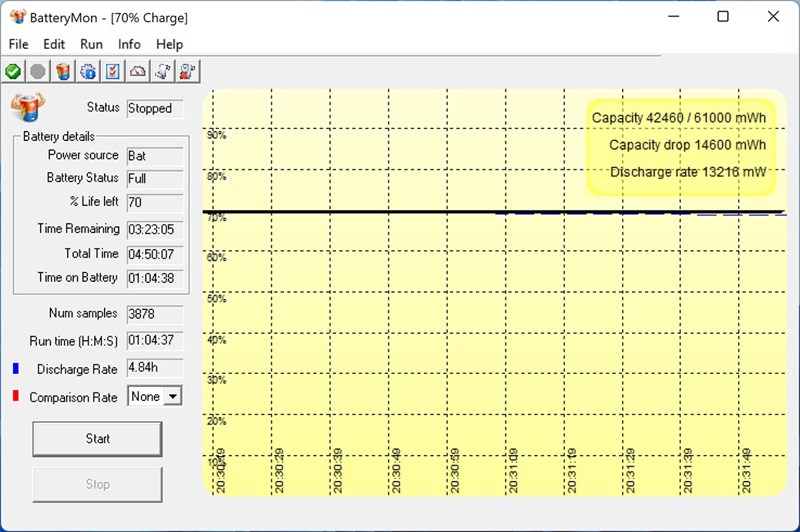Click the battery toolbar icon
This screenshot has height=532, width=800.
click(x=63, y=71)
